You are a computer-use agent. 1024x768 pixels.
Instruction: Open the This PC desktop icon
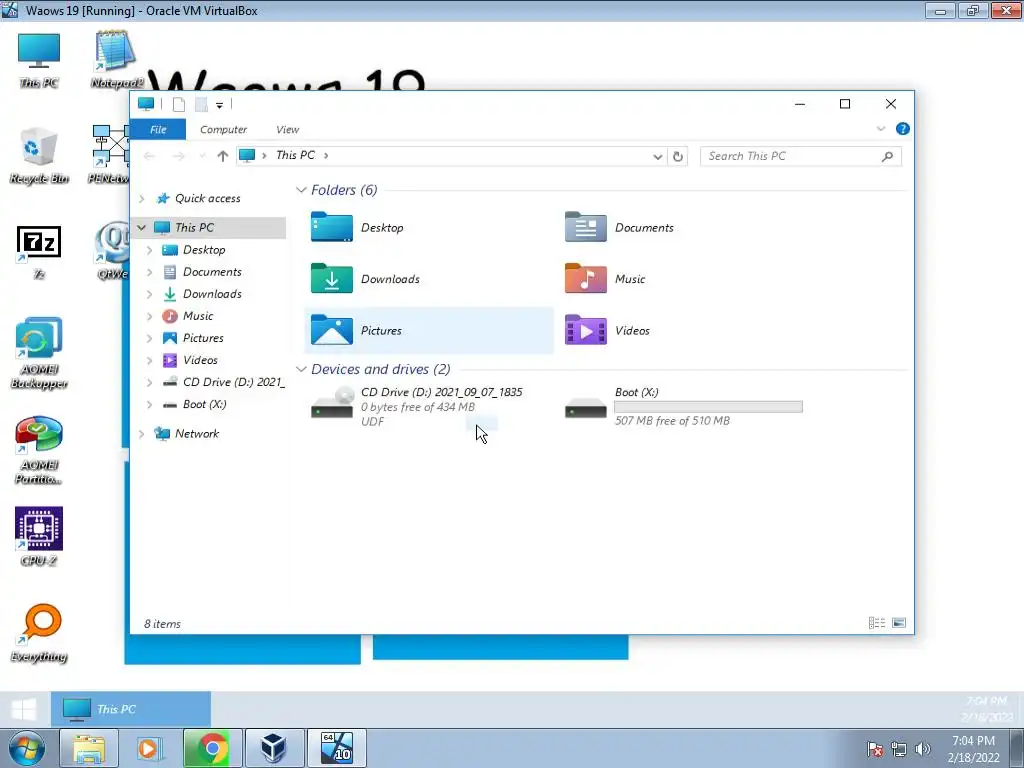pyautogui.click(x=39, y=60)
